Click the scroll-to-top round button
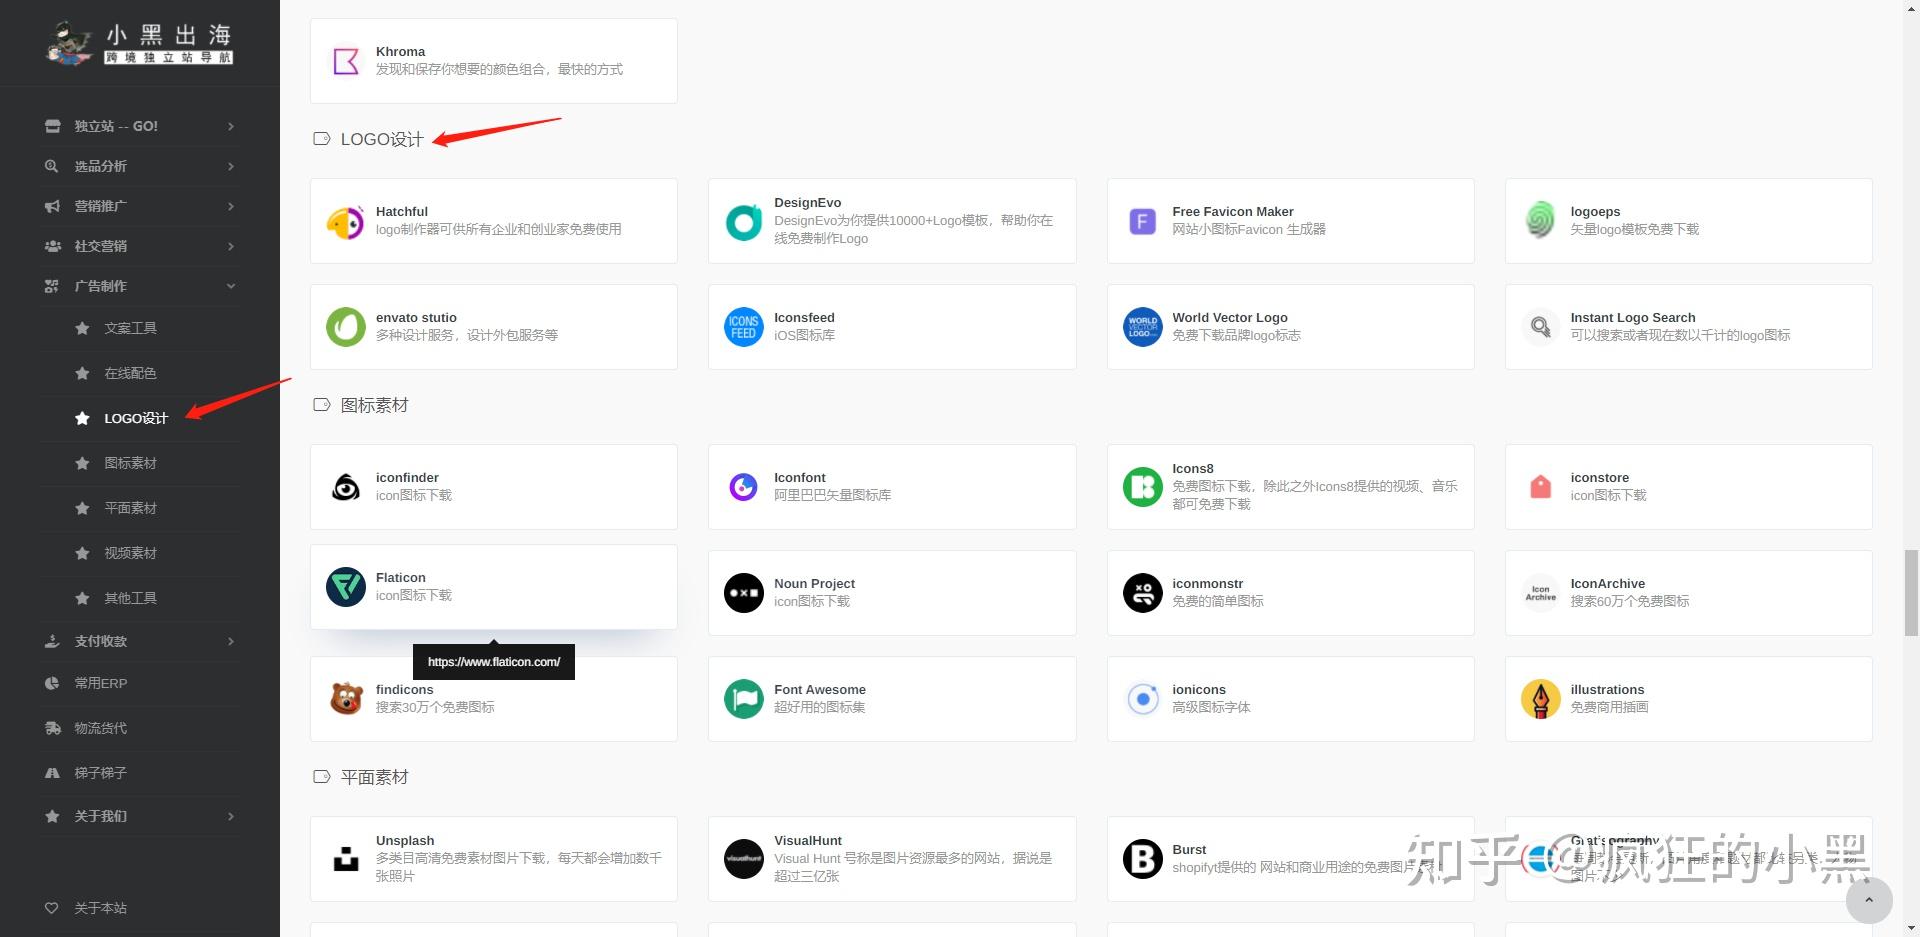Viewport: 1920px width, 937px height. [x=1868, y=900]
